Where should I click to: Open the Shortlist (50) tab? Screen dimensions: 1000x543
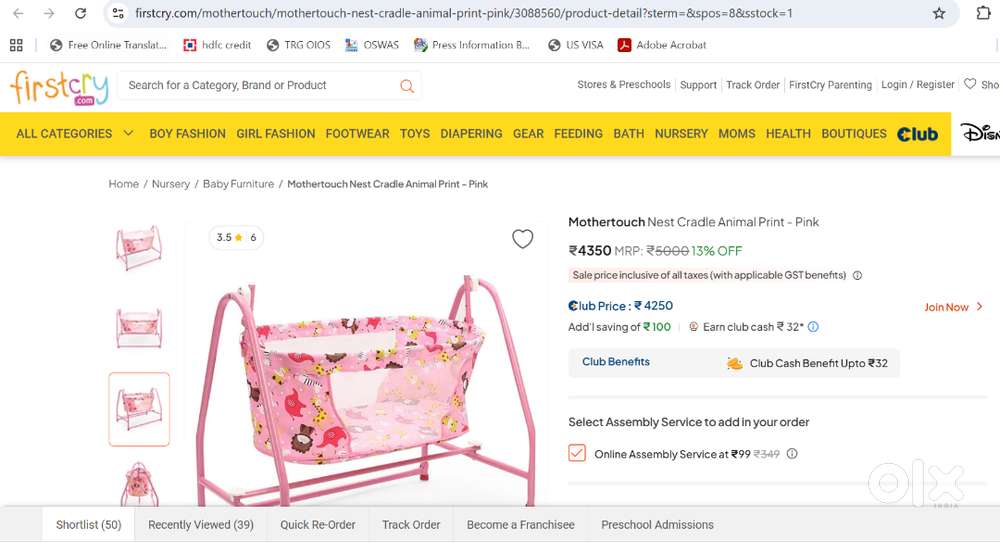[x=88, y=524]
